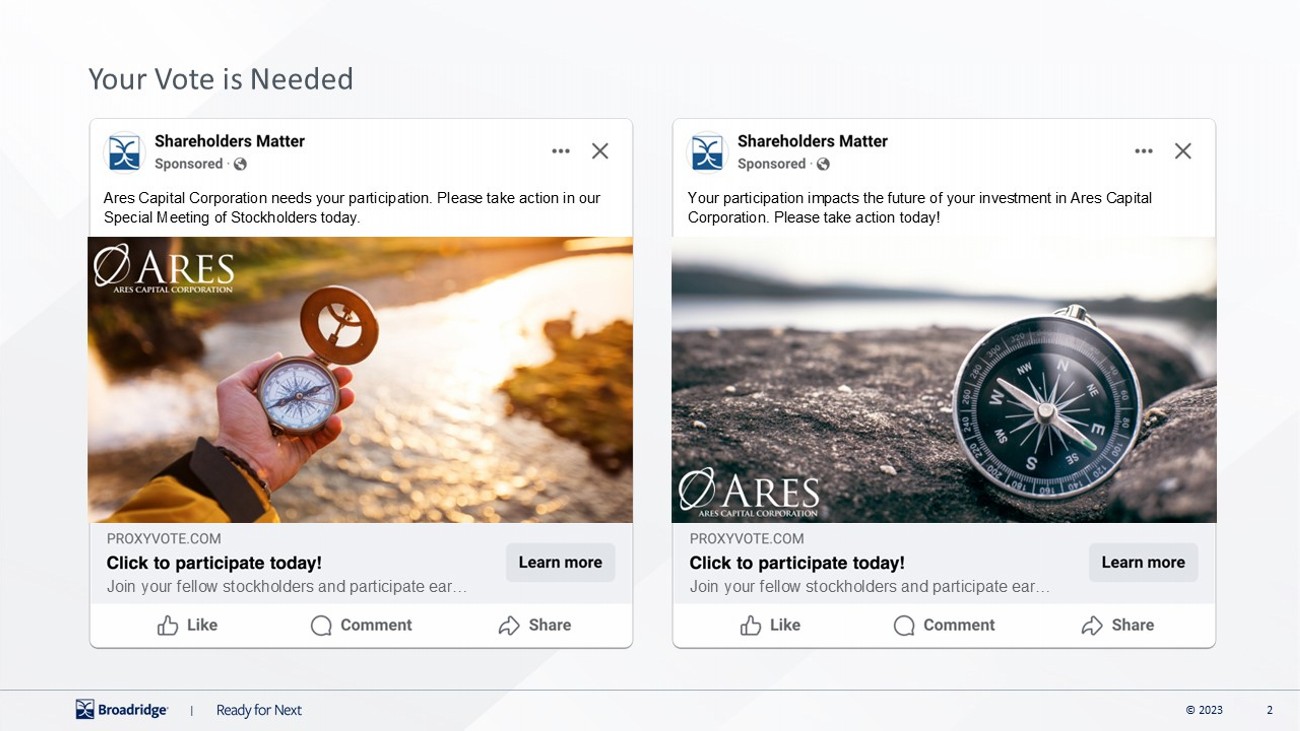Comment on the left sponsored post
This screenshot has width=1300, height=731.
coord(361,625)
